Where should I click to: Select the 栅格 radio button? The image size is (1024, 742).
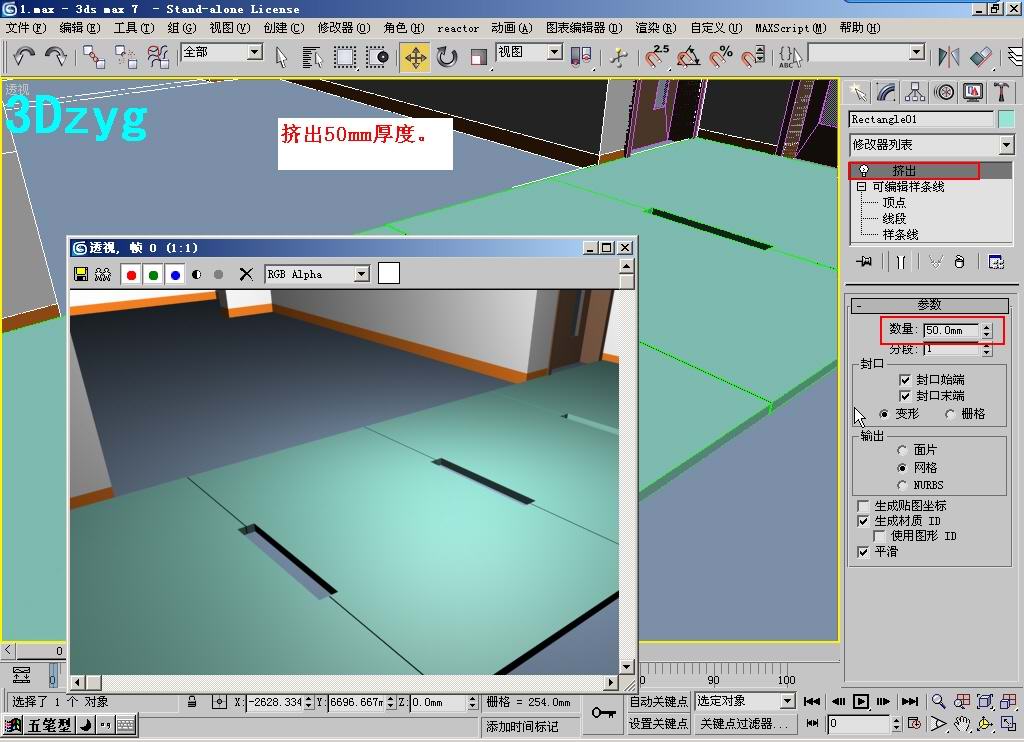[950, 414]
